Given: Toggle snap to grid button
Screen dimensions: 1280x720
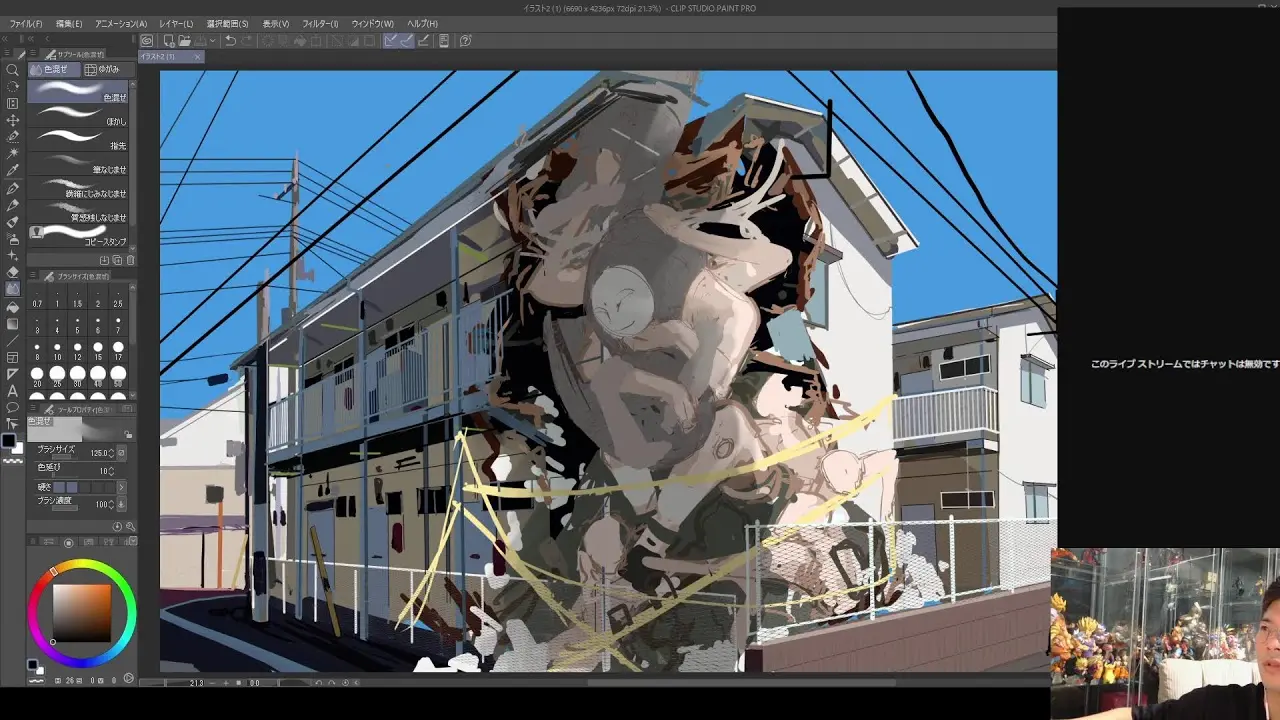Looking at the screenshot, I should click(x=423, y=41).
